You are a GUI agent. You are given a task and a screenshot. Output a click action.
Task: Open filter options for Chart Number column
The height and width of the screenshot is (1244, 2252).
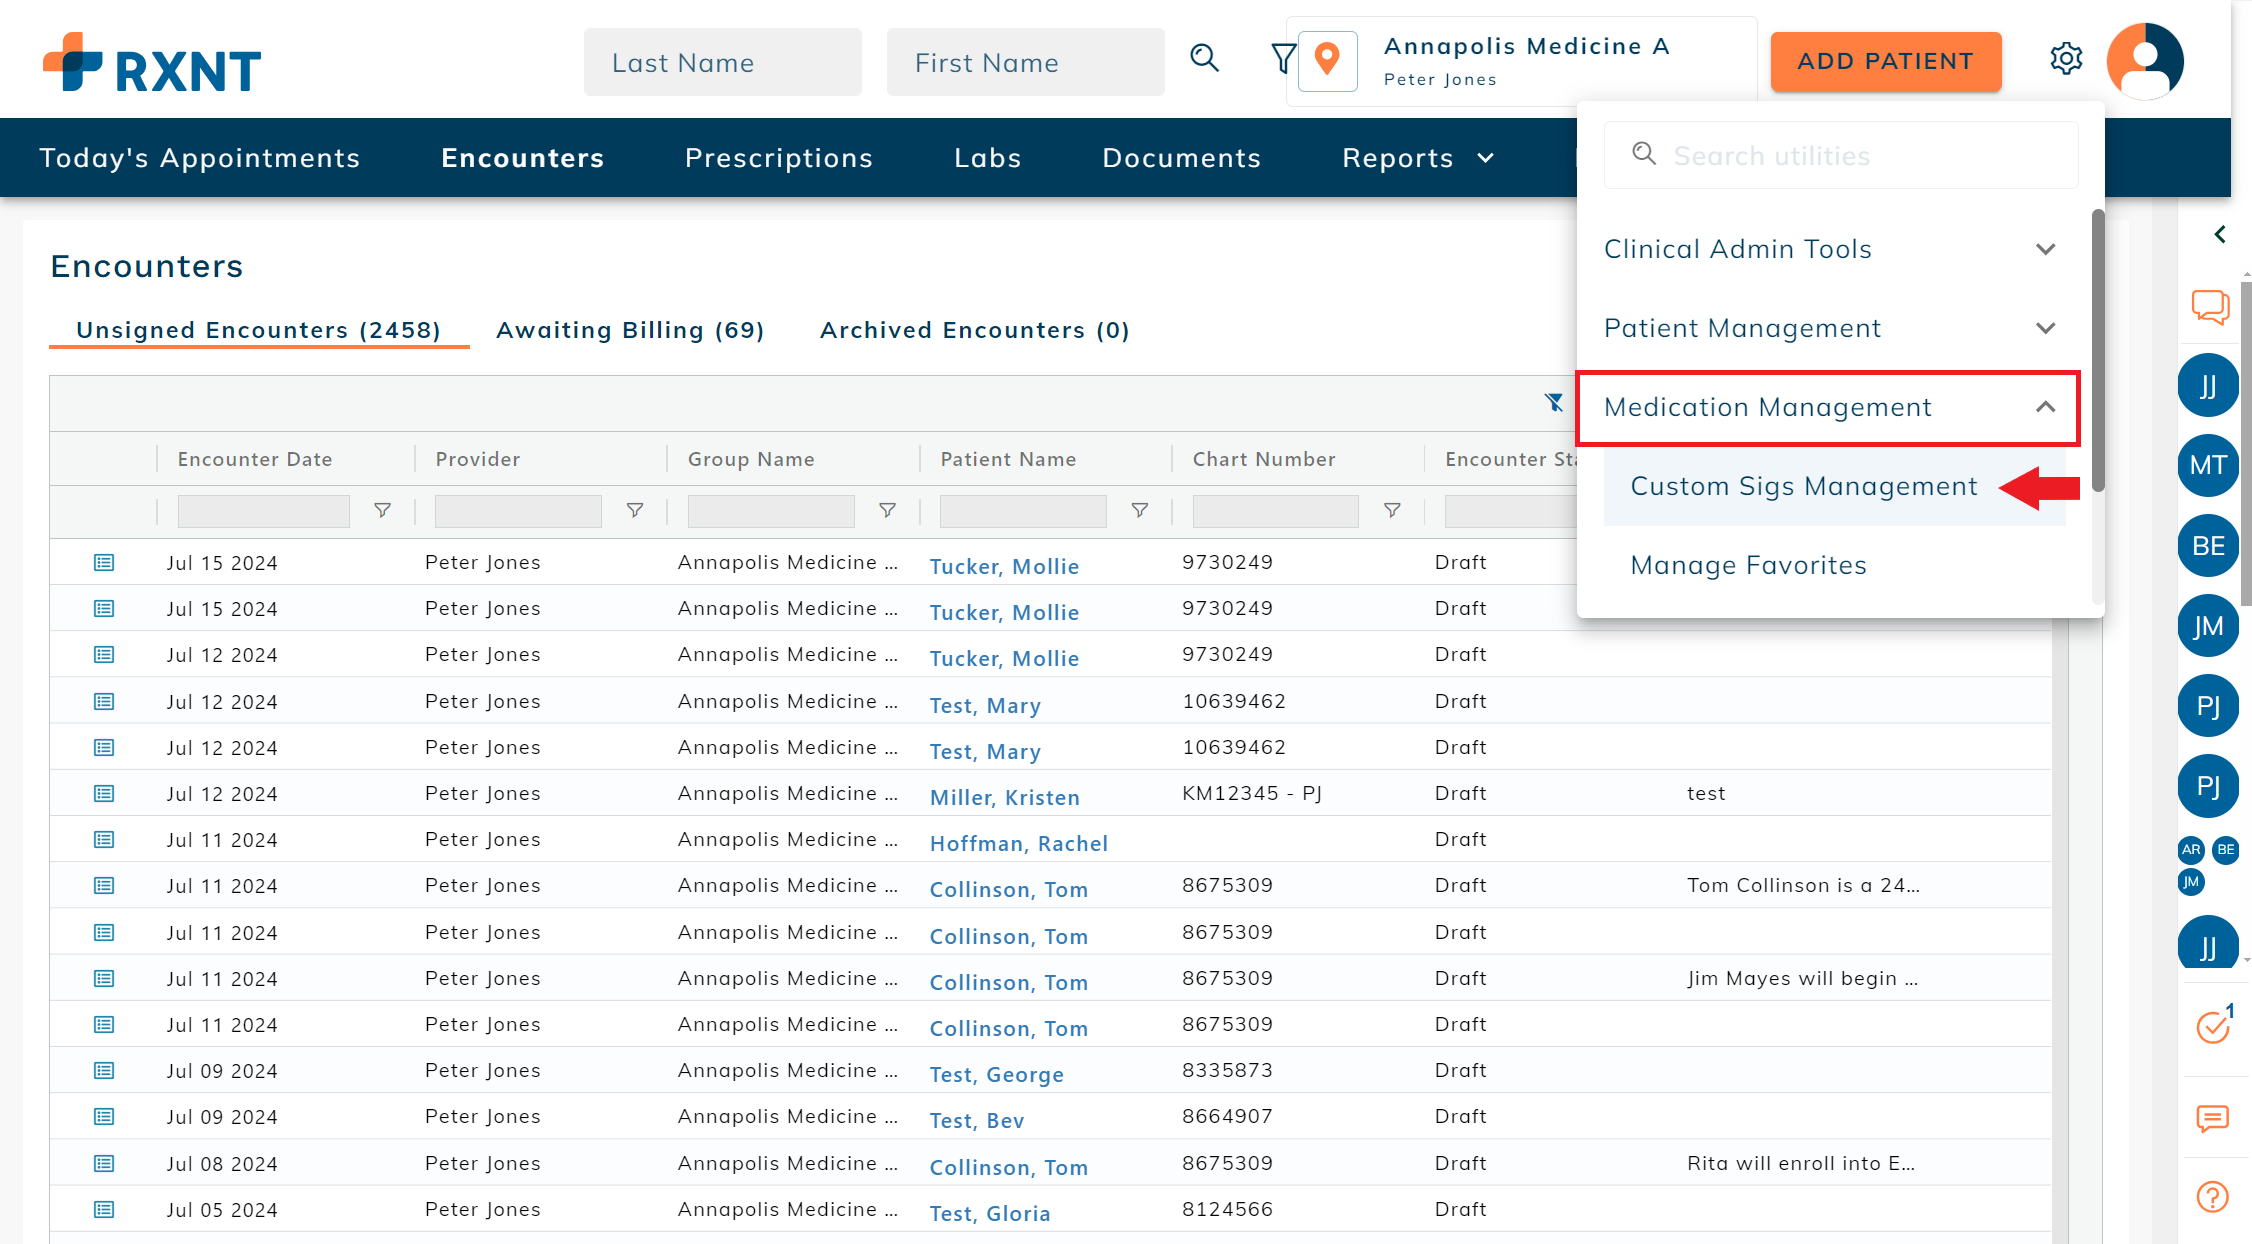(1392, 511)
